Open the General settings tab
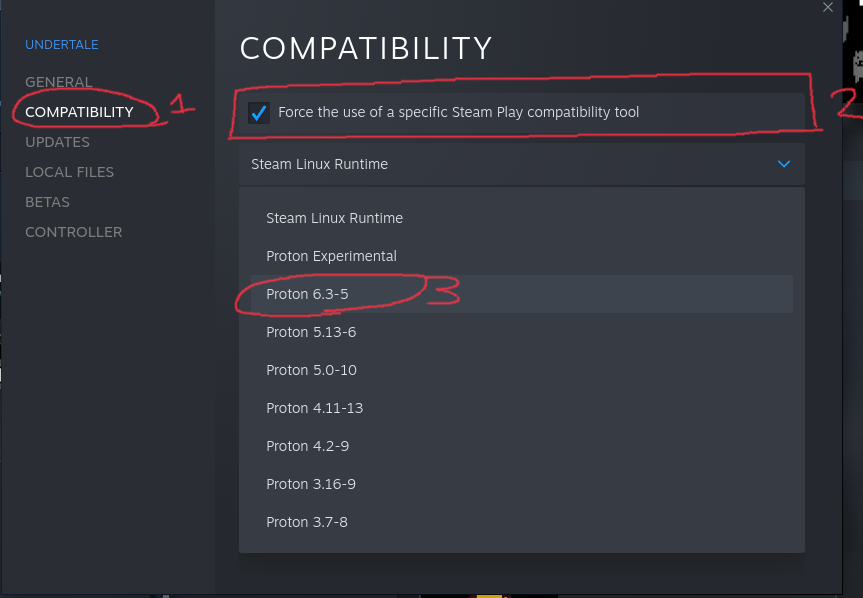 pos(58,82)
